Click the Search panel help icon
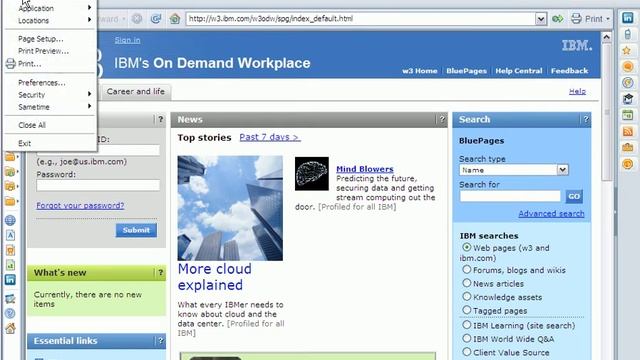This screenshot has height=360, width=640. [x=586, y=120]
